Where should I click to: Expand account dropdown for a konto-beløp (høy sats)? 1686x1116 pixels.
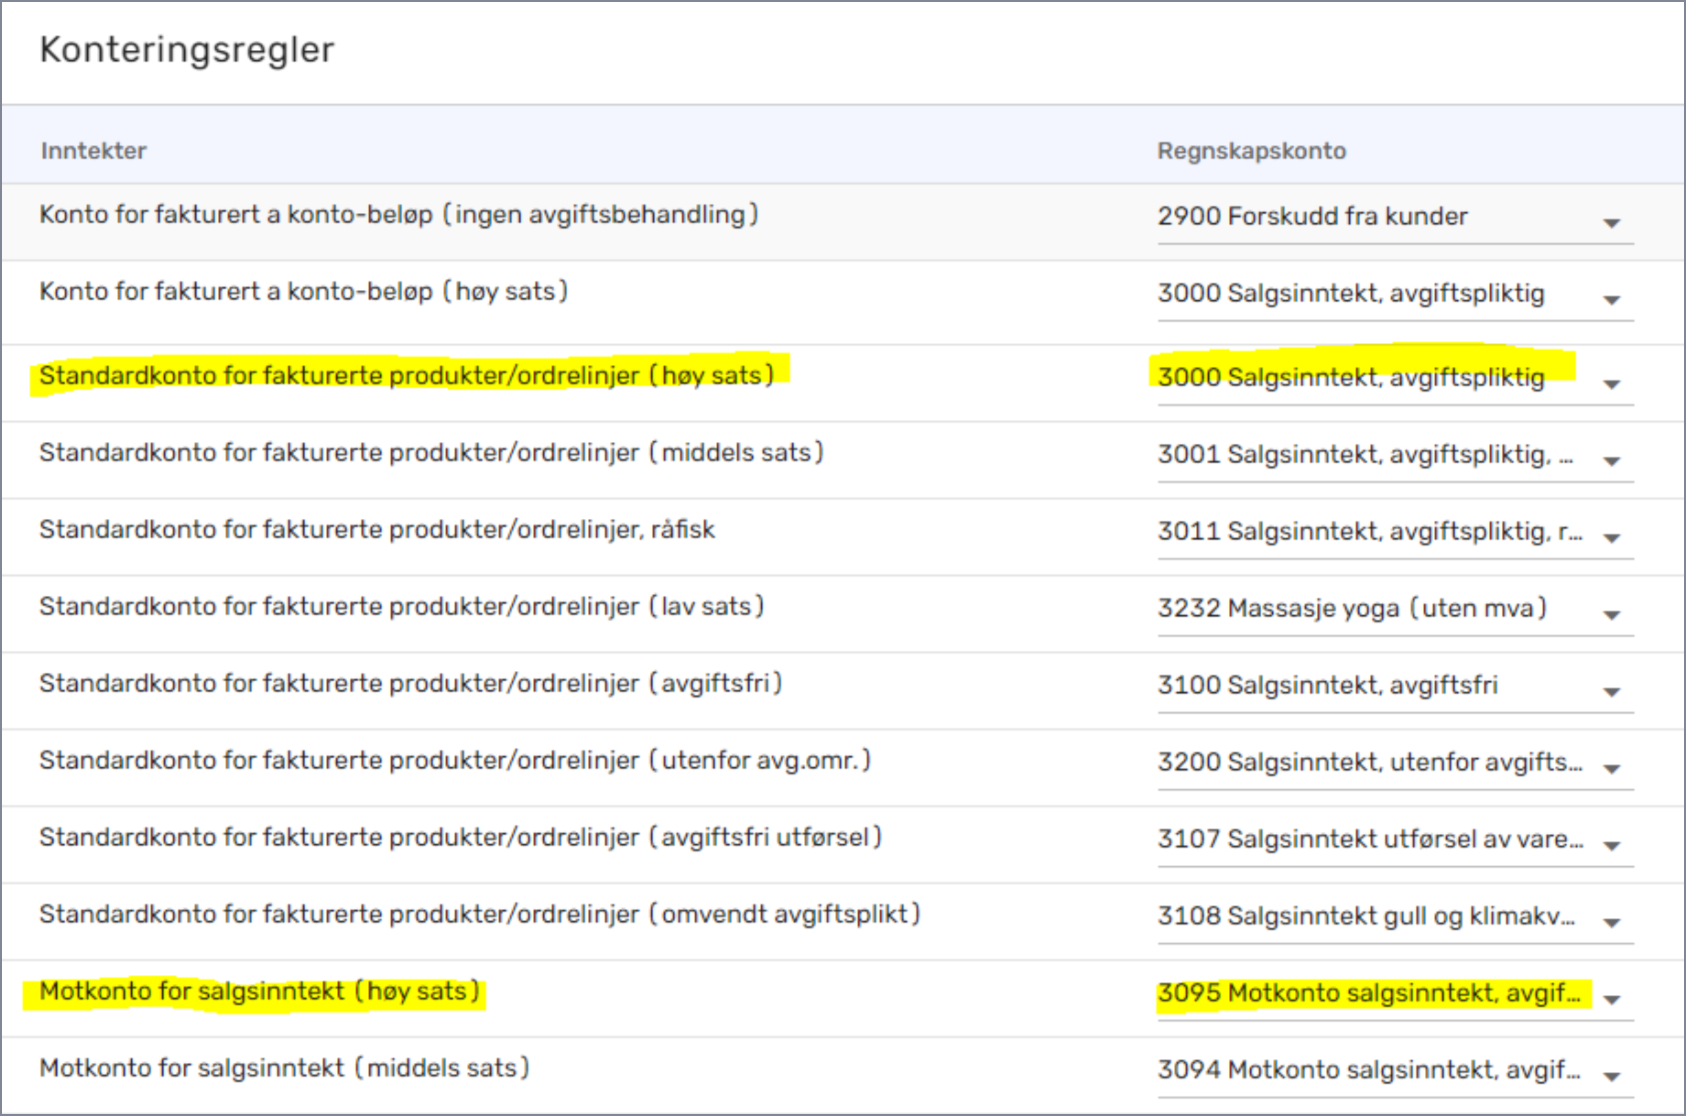pyautogui.click(x=1610, y=300)
